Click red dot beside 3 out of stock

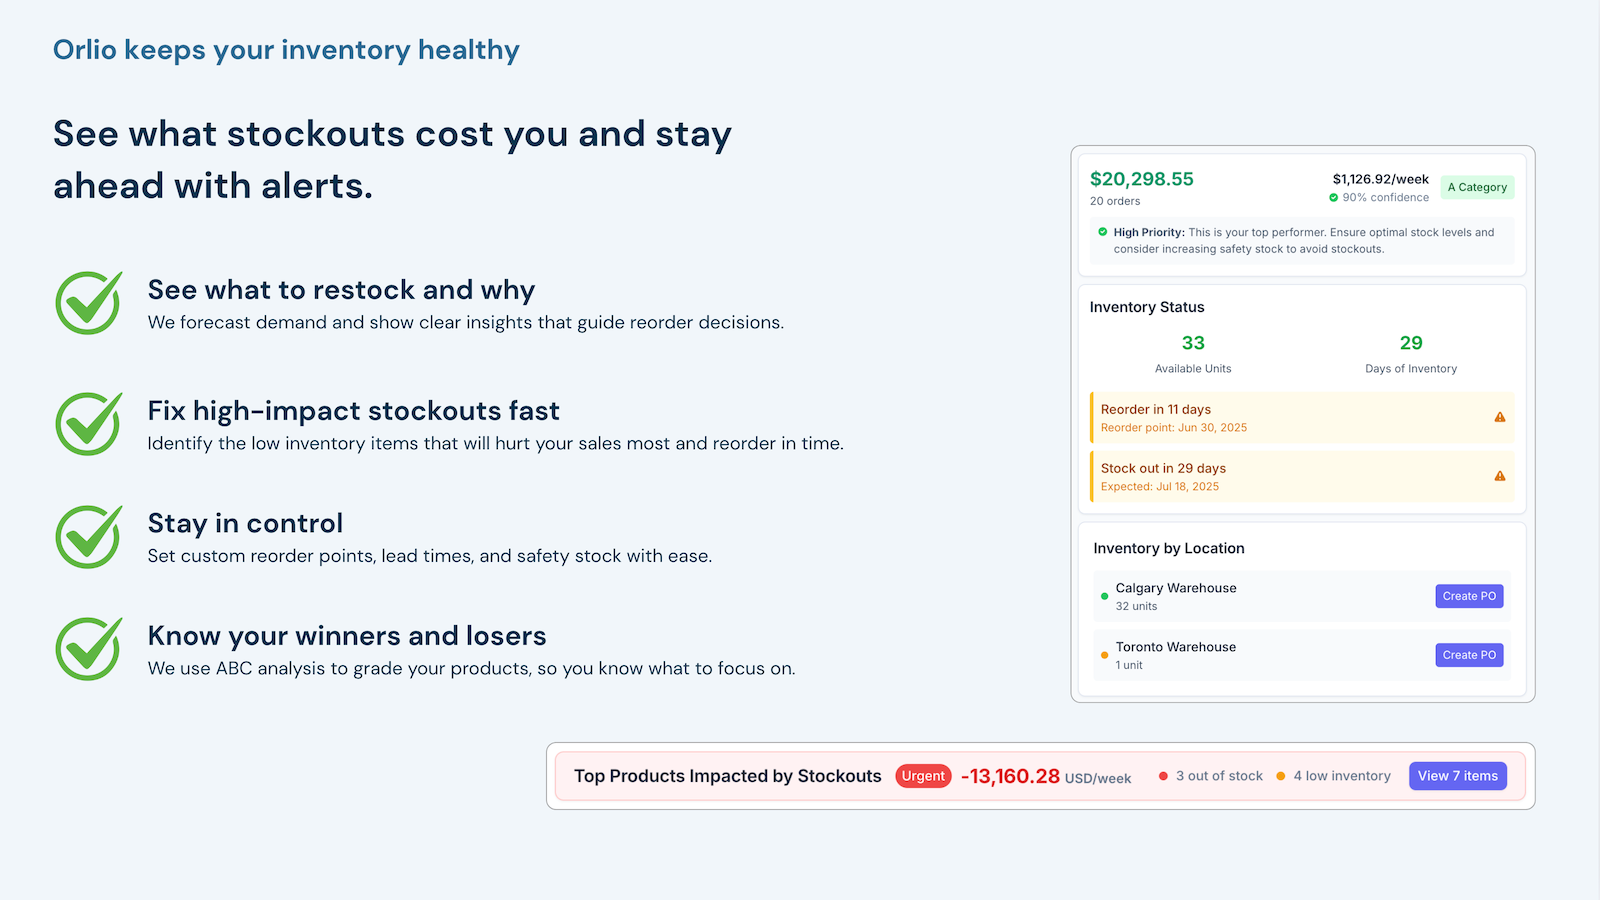point(1163,776)
